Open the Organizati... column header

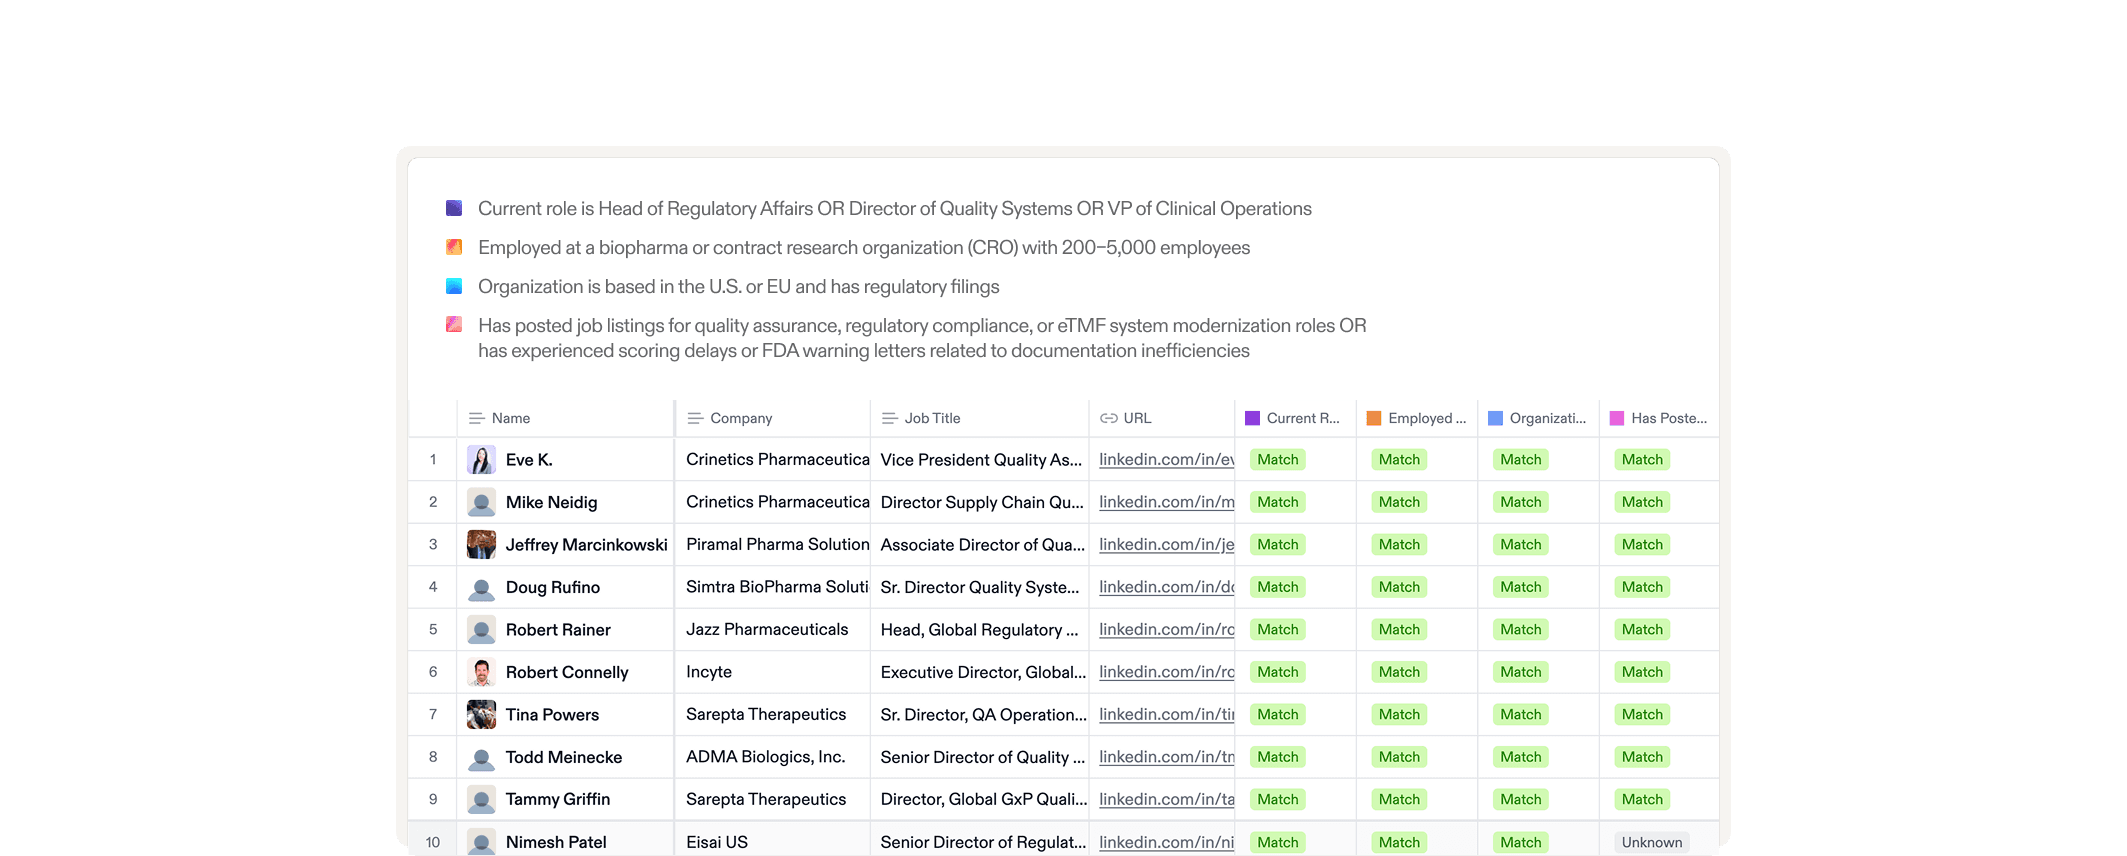[1538, 418]
